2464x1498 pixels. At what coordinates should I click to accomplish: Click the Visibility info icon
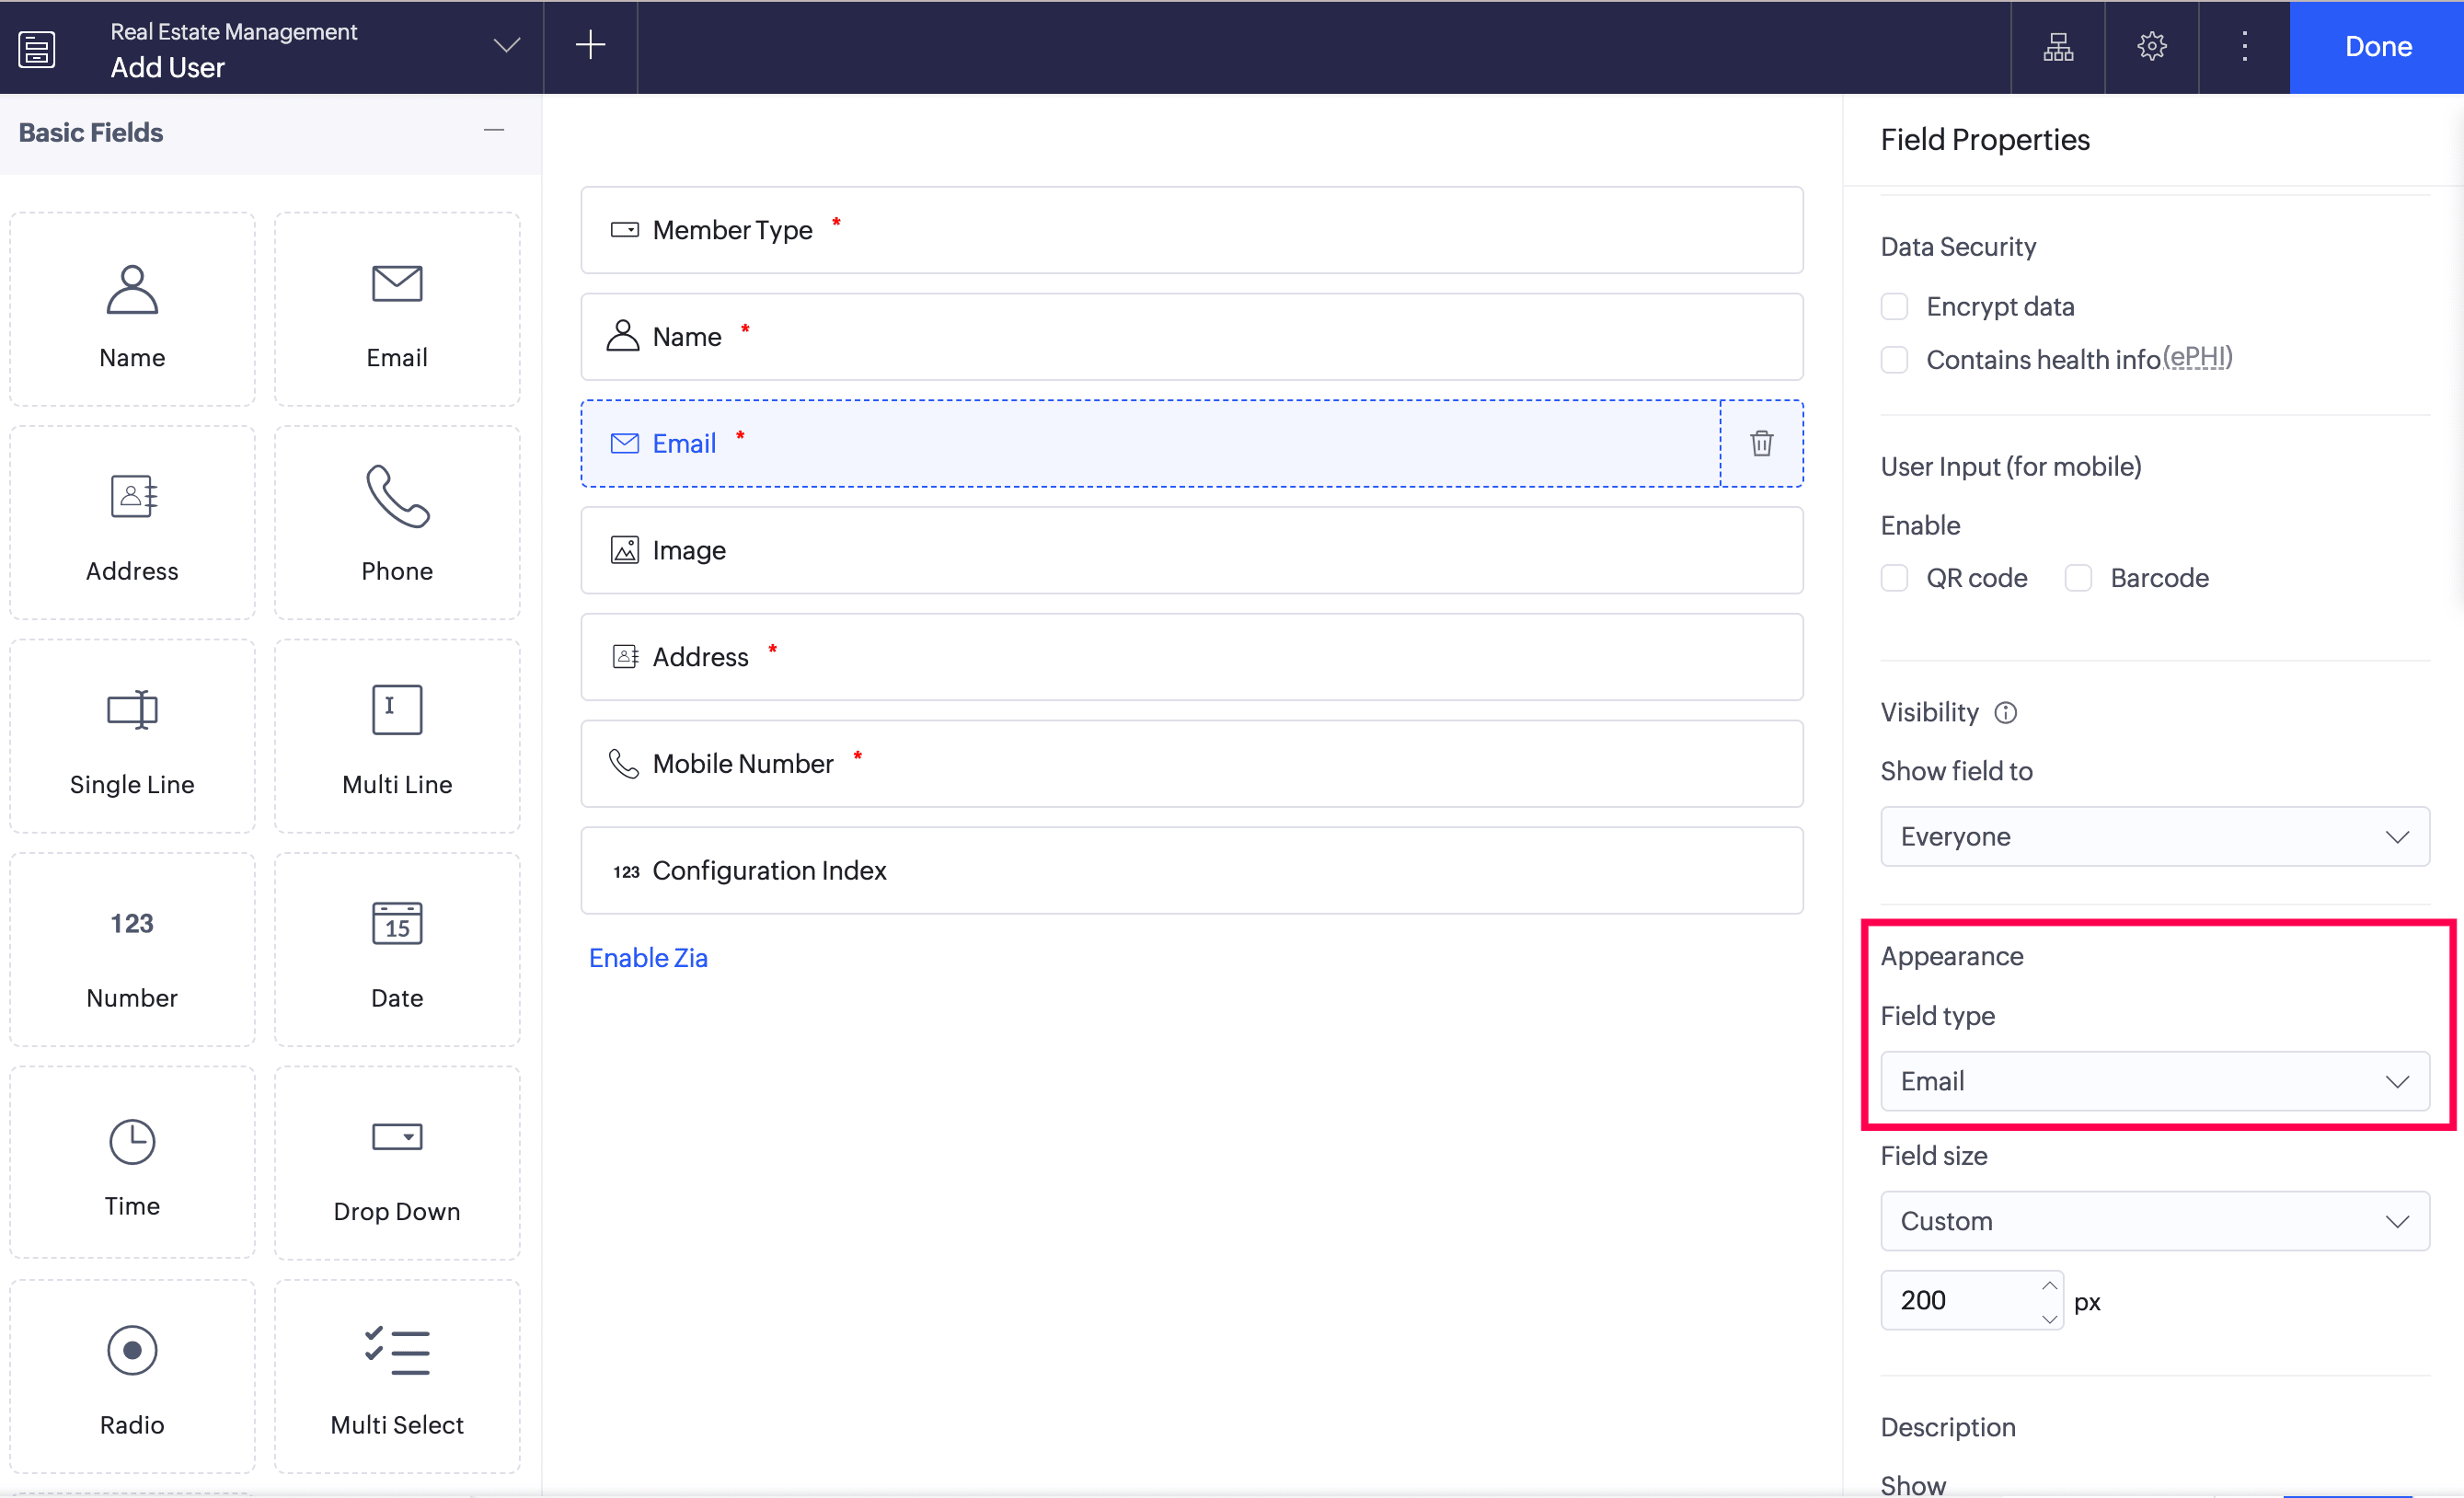[x=2005, y=712]
